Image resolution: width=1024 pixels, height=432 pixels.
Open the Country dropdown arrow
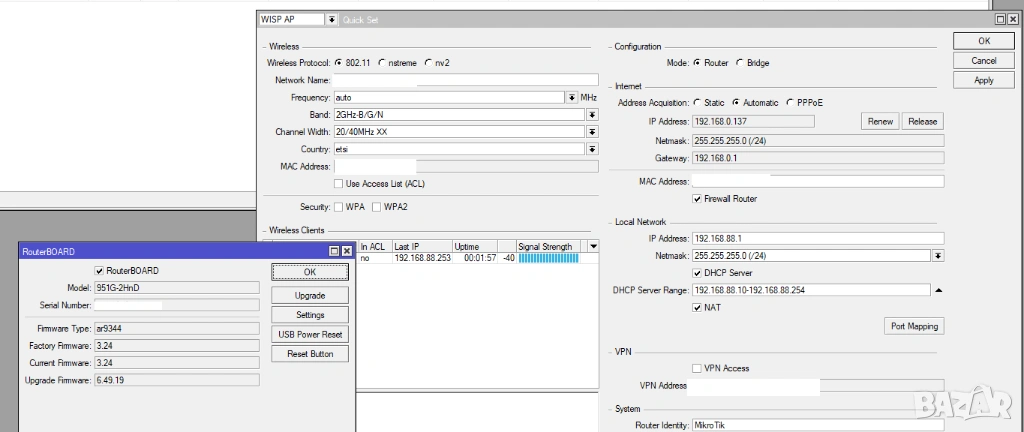point(592,149)
